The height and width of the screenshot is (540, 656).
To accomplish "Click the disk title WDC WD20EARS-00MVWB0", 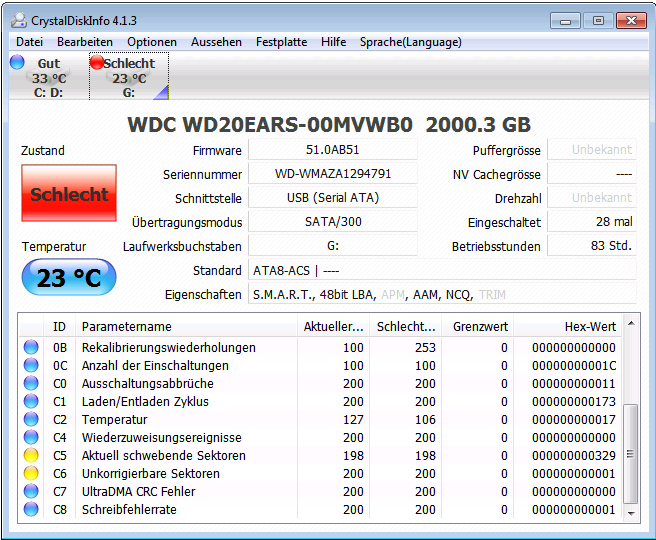I will tap(270, 125).
